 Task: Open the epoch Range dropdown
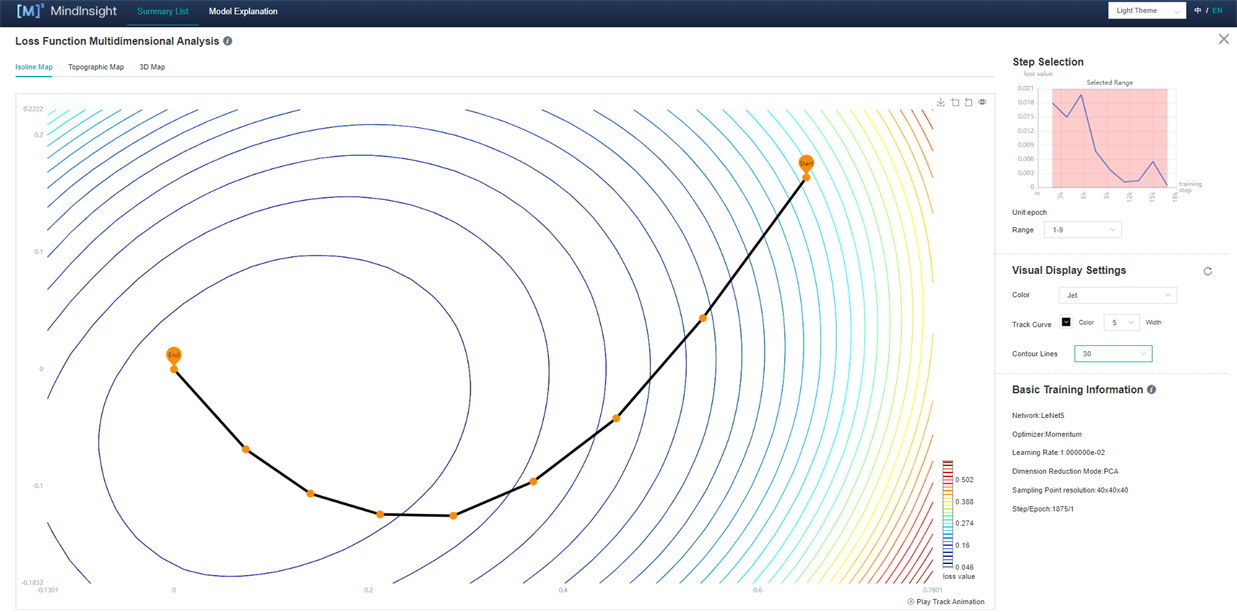[1082, 230]
